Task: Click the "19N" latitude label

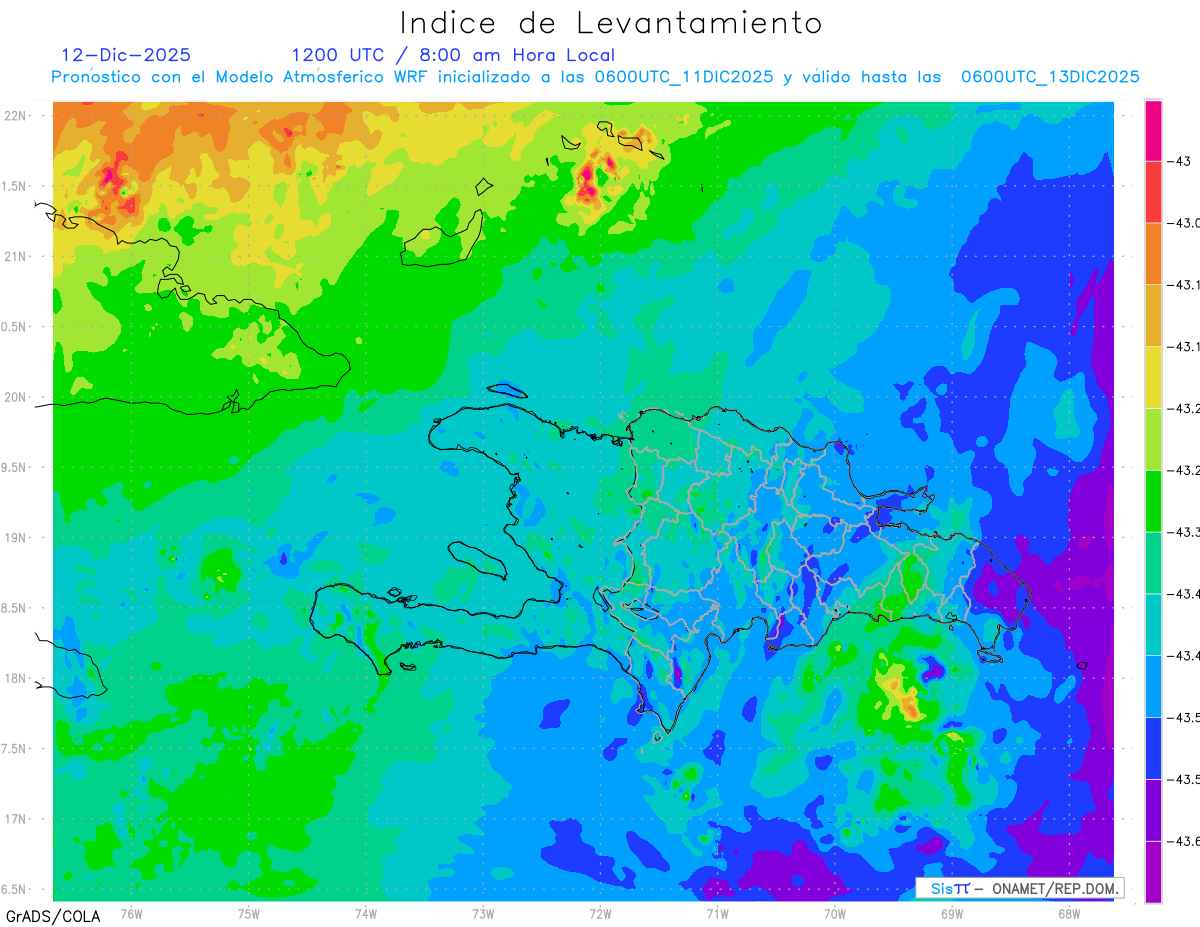Action: [x=16, y=538]
